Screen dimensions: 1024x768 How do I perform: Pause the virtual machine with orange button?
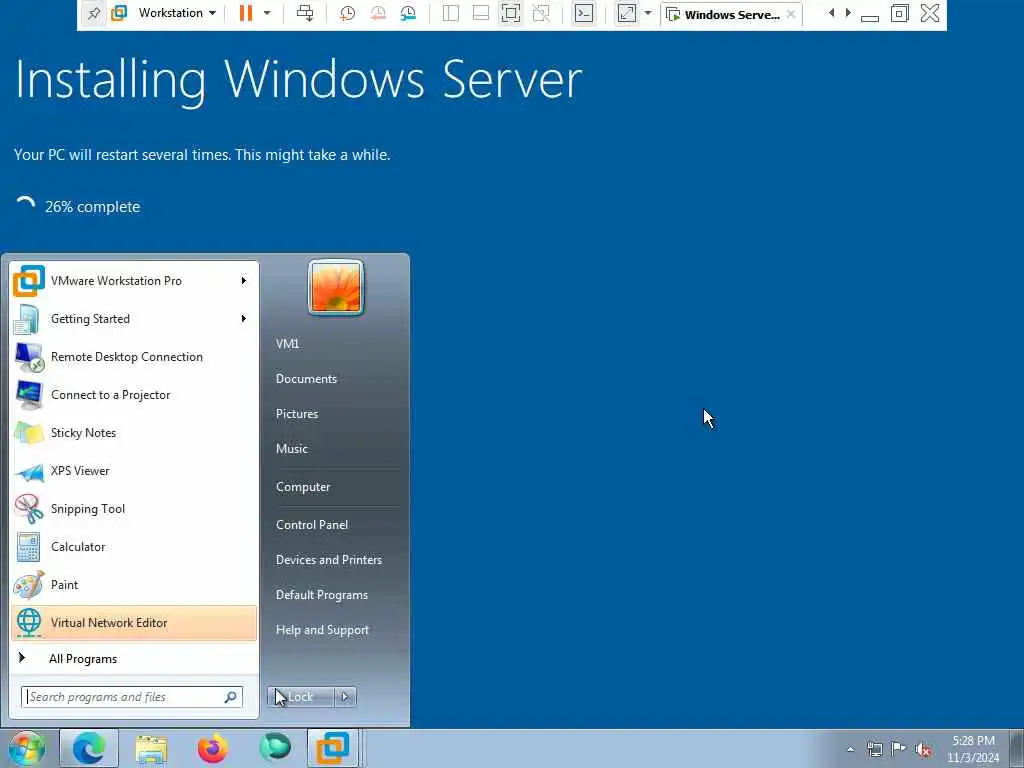tap(246, 13)
